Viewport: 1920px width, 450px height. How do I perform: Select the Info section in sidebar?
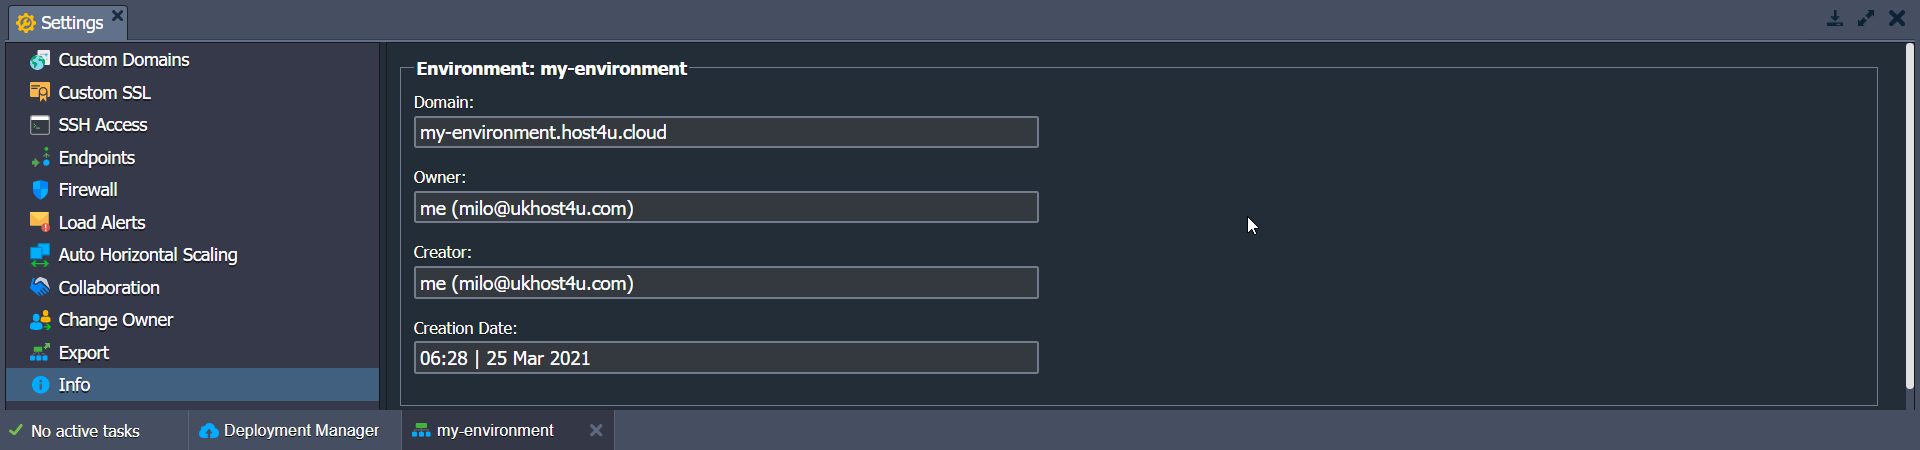pos(74,385)
